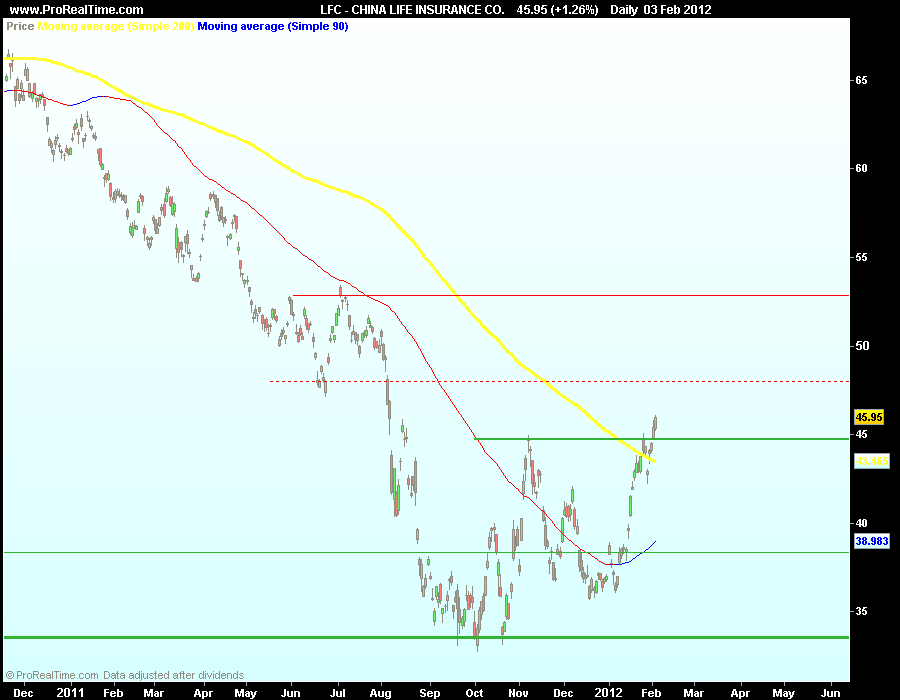Click the blue 38.983 moving average tag
900x700 pixels.
click(x=871, y=540)
